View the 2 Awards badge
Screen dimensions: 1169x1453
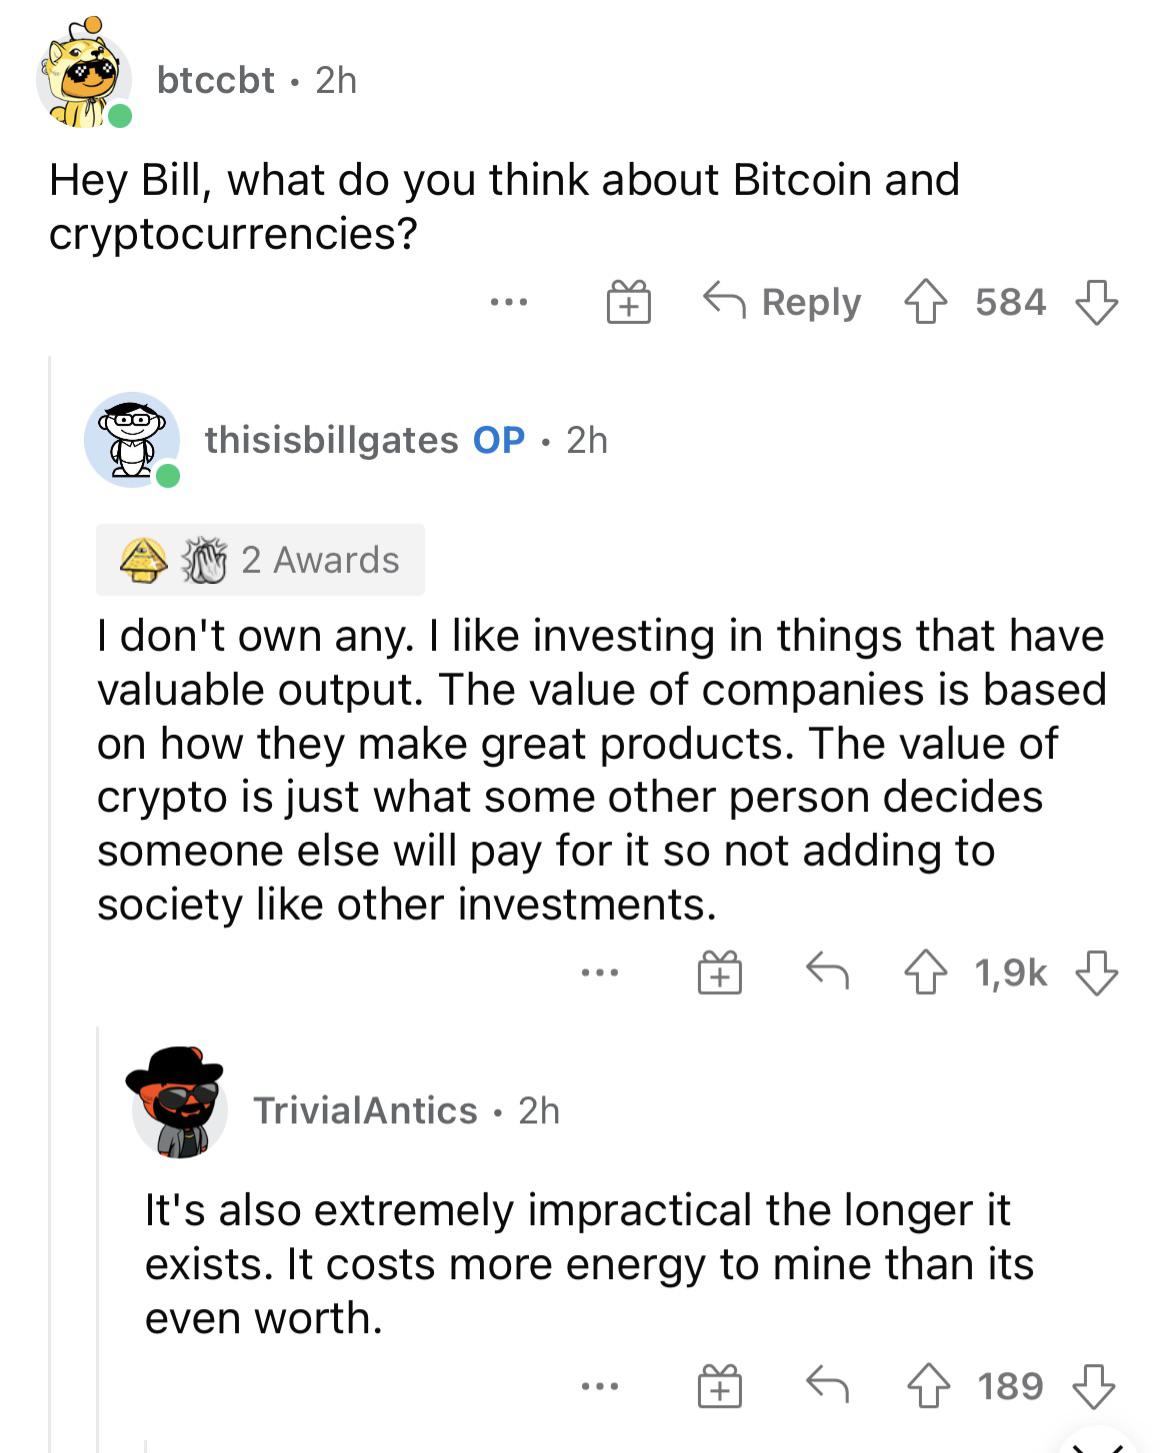click(260, 560)
